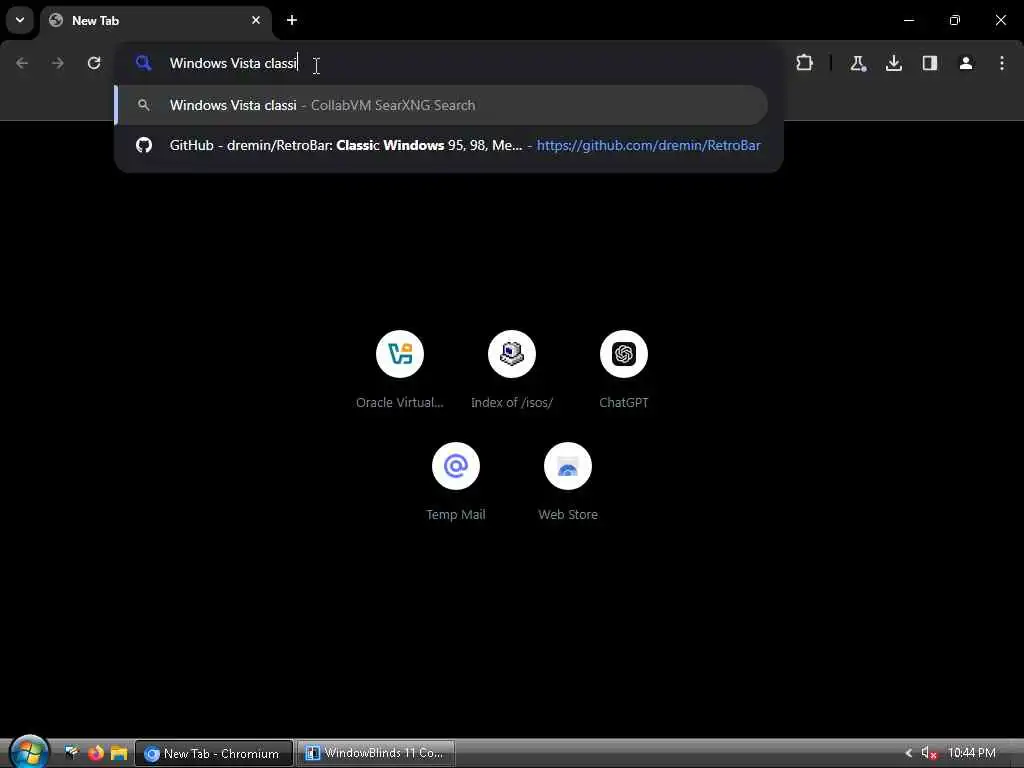Image resolution: width=1024 pixels, height=768 pixels.
Task: Click the 'Temp Mail' label
Action: (x=456, y=515)
